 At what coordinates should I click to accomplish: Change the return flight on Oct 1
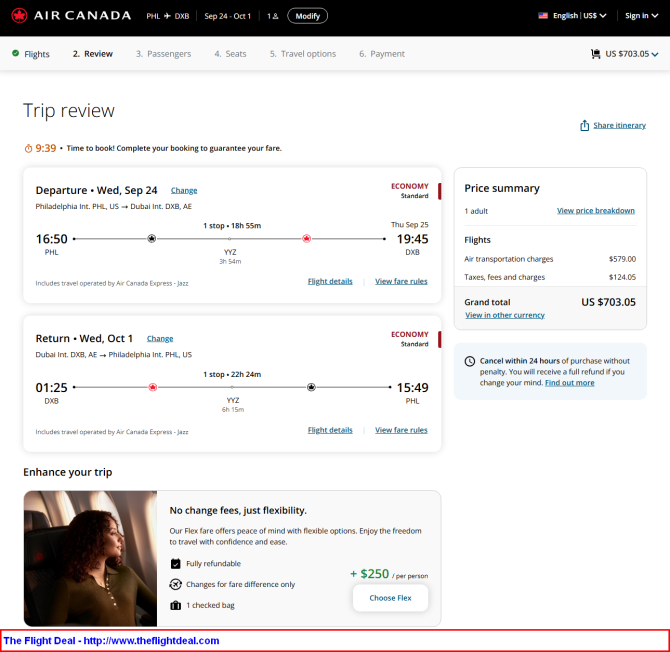click(160, 339)
